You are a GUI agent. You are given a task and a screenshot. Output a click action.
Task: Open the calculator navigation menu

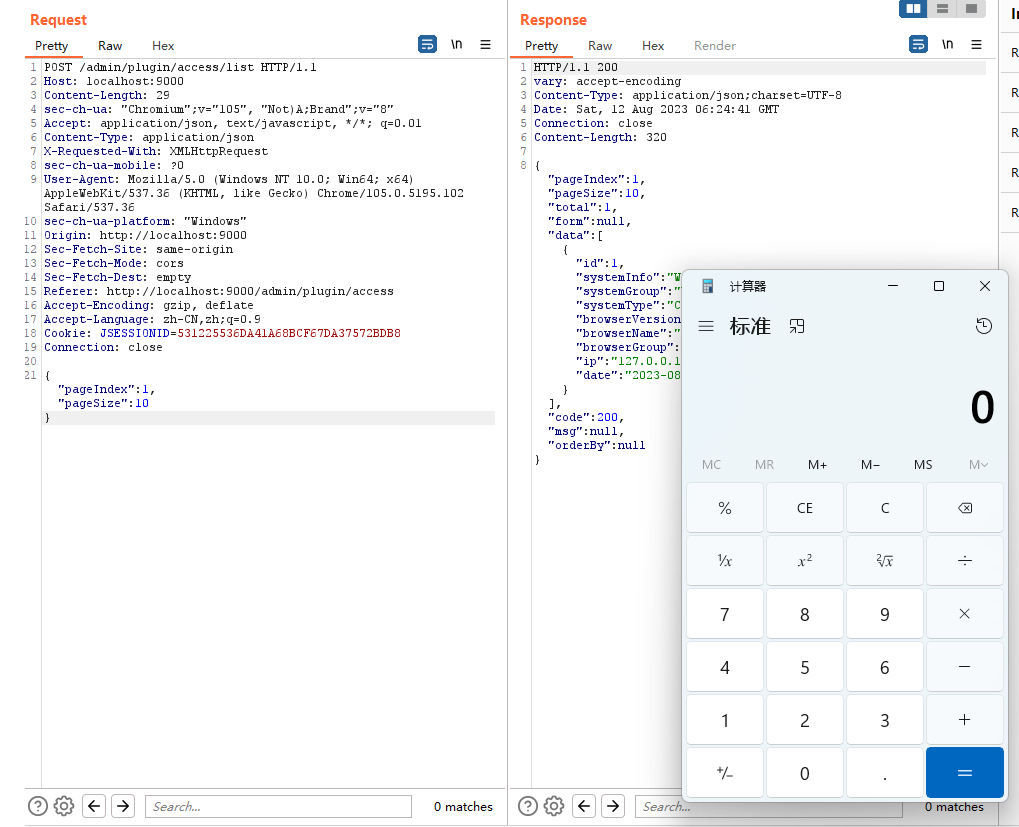point(706,326)
